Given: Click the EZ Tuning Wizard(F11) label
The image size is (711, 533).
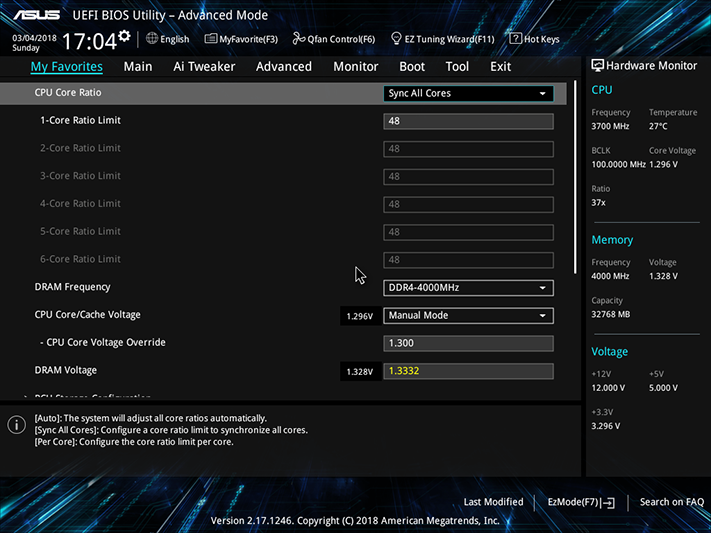Looking at the screenshot, I should (449, 39).
